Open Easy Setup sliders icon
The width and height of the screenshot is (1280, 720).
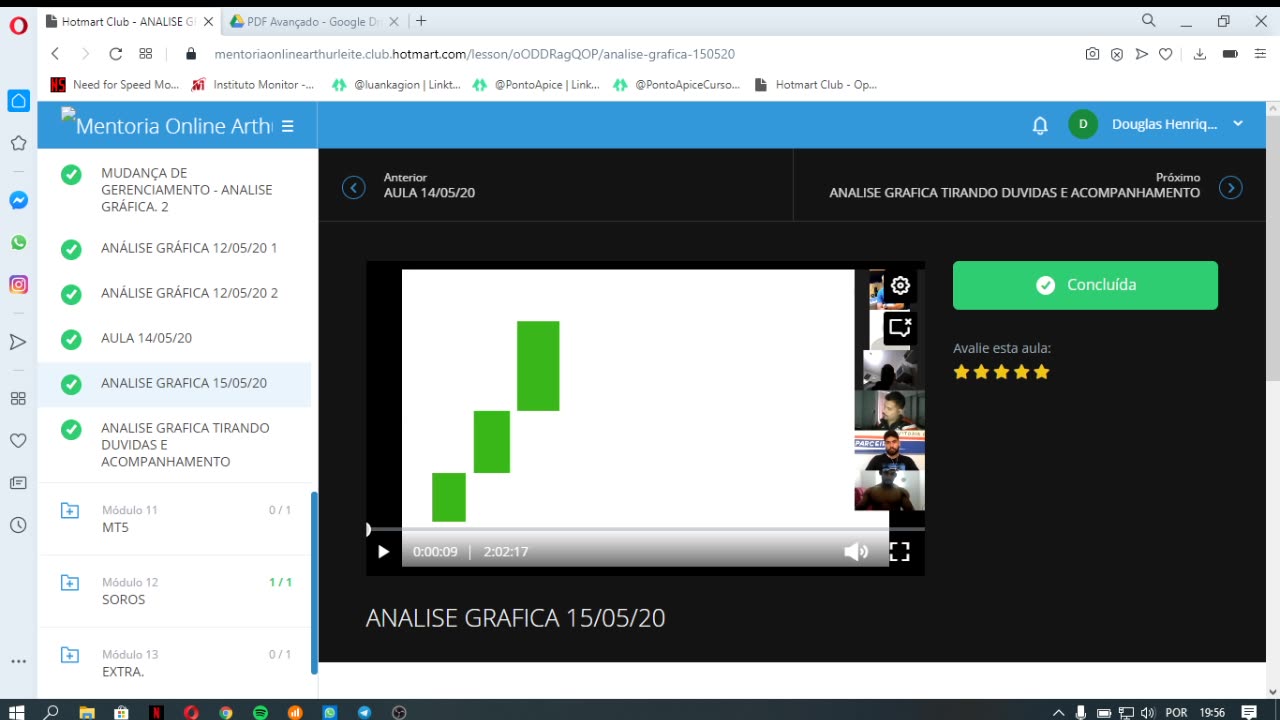tap(1261, 54)
